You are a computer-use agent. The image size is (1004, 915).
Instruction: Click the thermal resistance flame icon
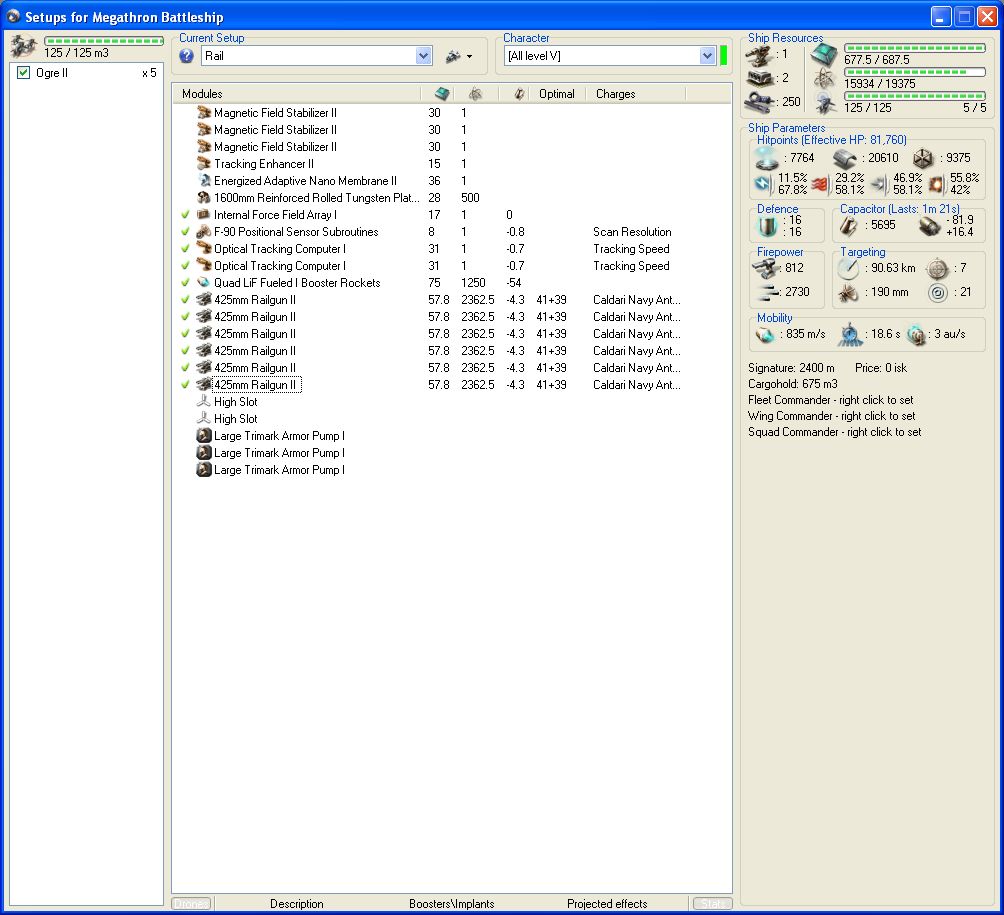820,184
